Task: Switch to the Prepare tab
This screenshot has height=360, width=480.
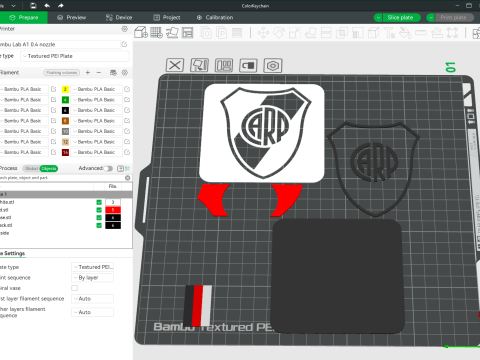Action: (x=24, y=17)
